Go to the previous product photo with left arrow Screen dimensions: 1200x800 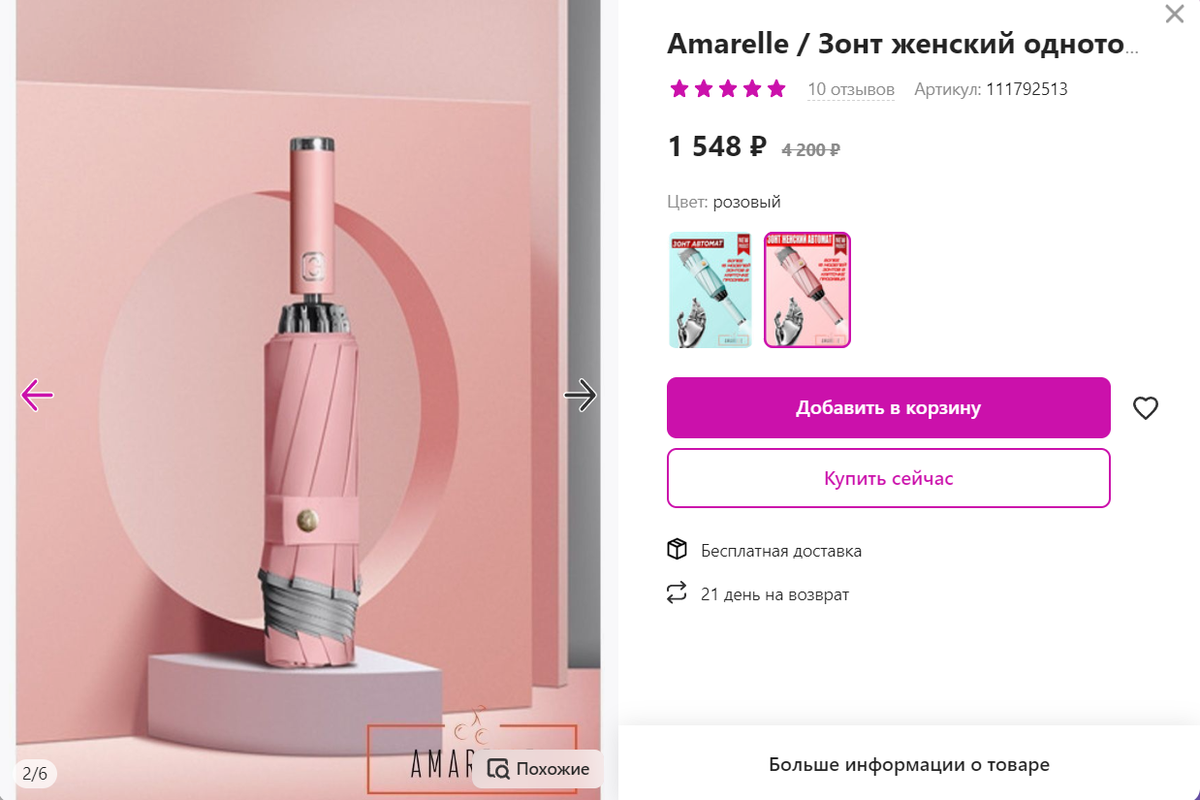point(37,396)
